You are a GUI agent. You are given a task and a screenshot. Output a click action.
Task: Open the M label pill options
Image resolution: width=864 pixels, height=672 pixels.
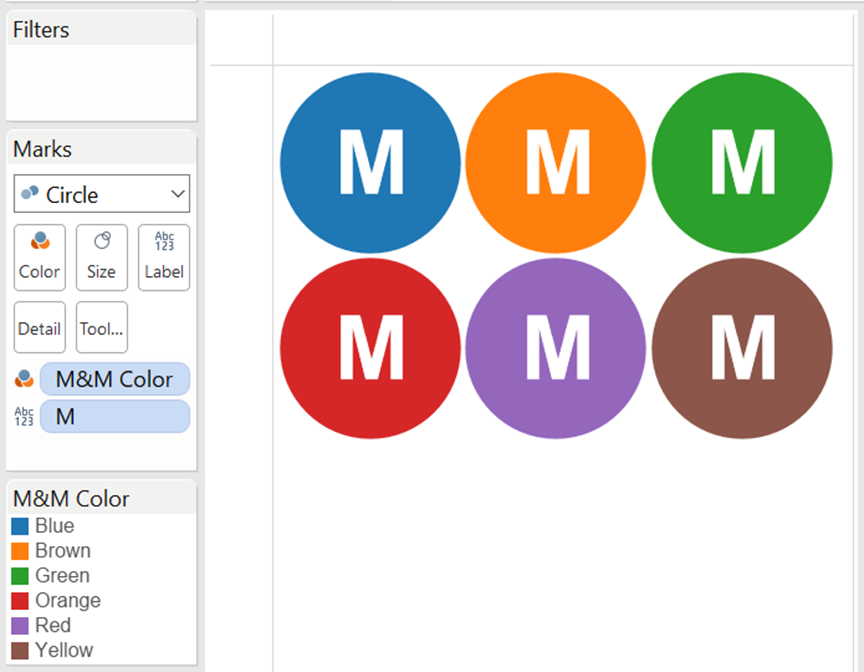coord(115,416)
